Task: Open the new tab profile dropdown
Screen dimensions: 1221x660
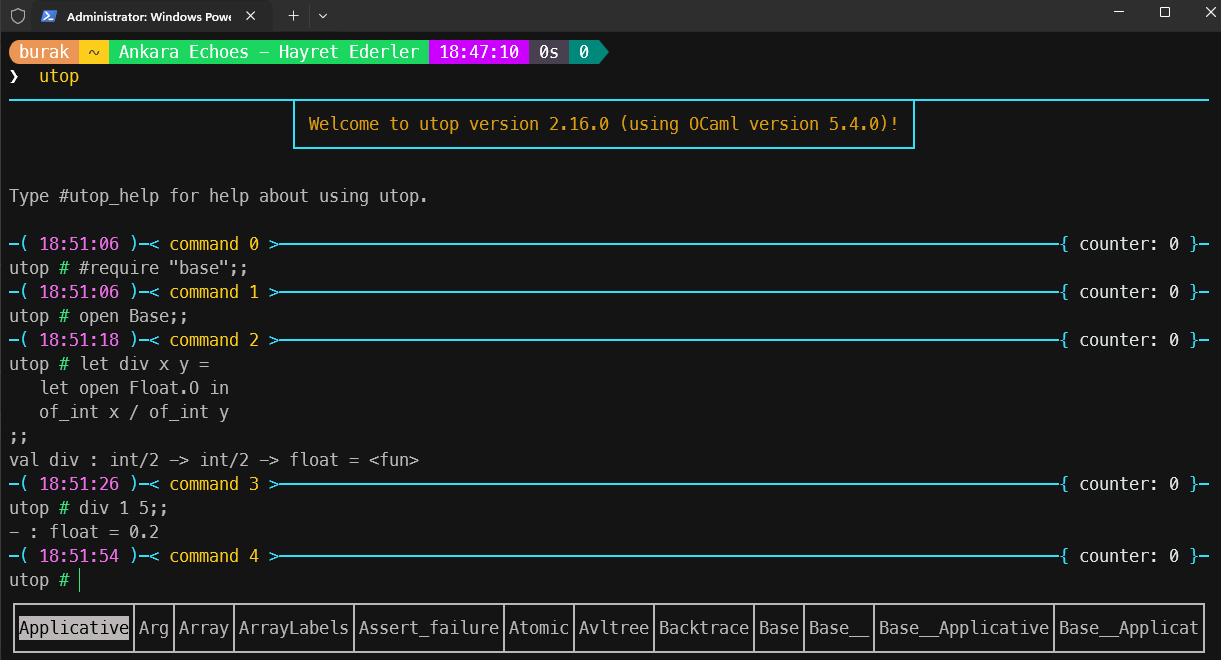Action: pyautogui.click(x=323, y=16)
